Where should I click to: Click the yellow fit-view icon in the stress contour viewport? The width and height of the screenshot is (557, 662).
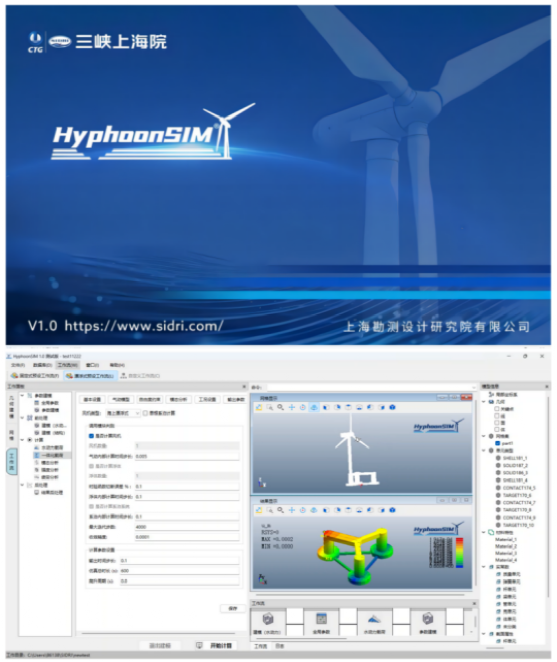pyautogui.click(x=259, y=510)
